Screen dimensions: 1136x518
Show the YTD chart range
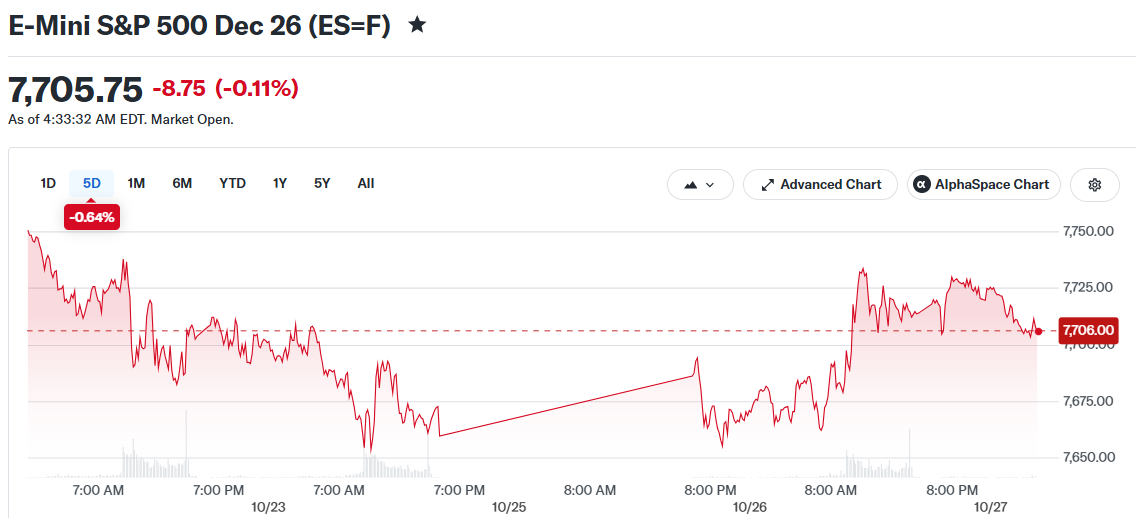coord(233,183)
